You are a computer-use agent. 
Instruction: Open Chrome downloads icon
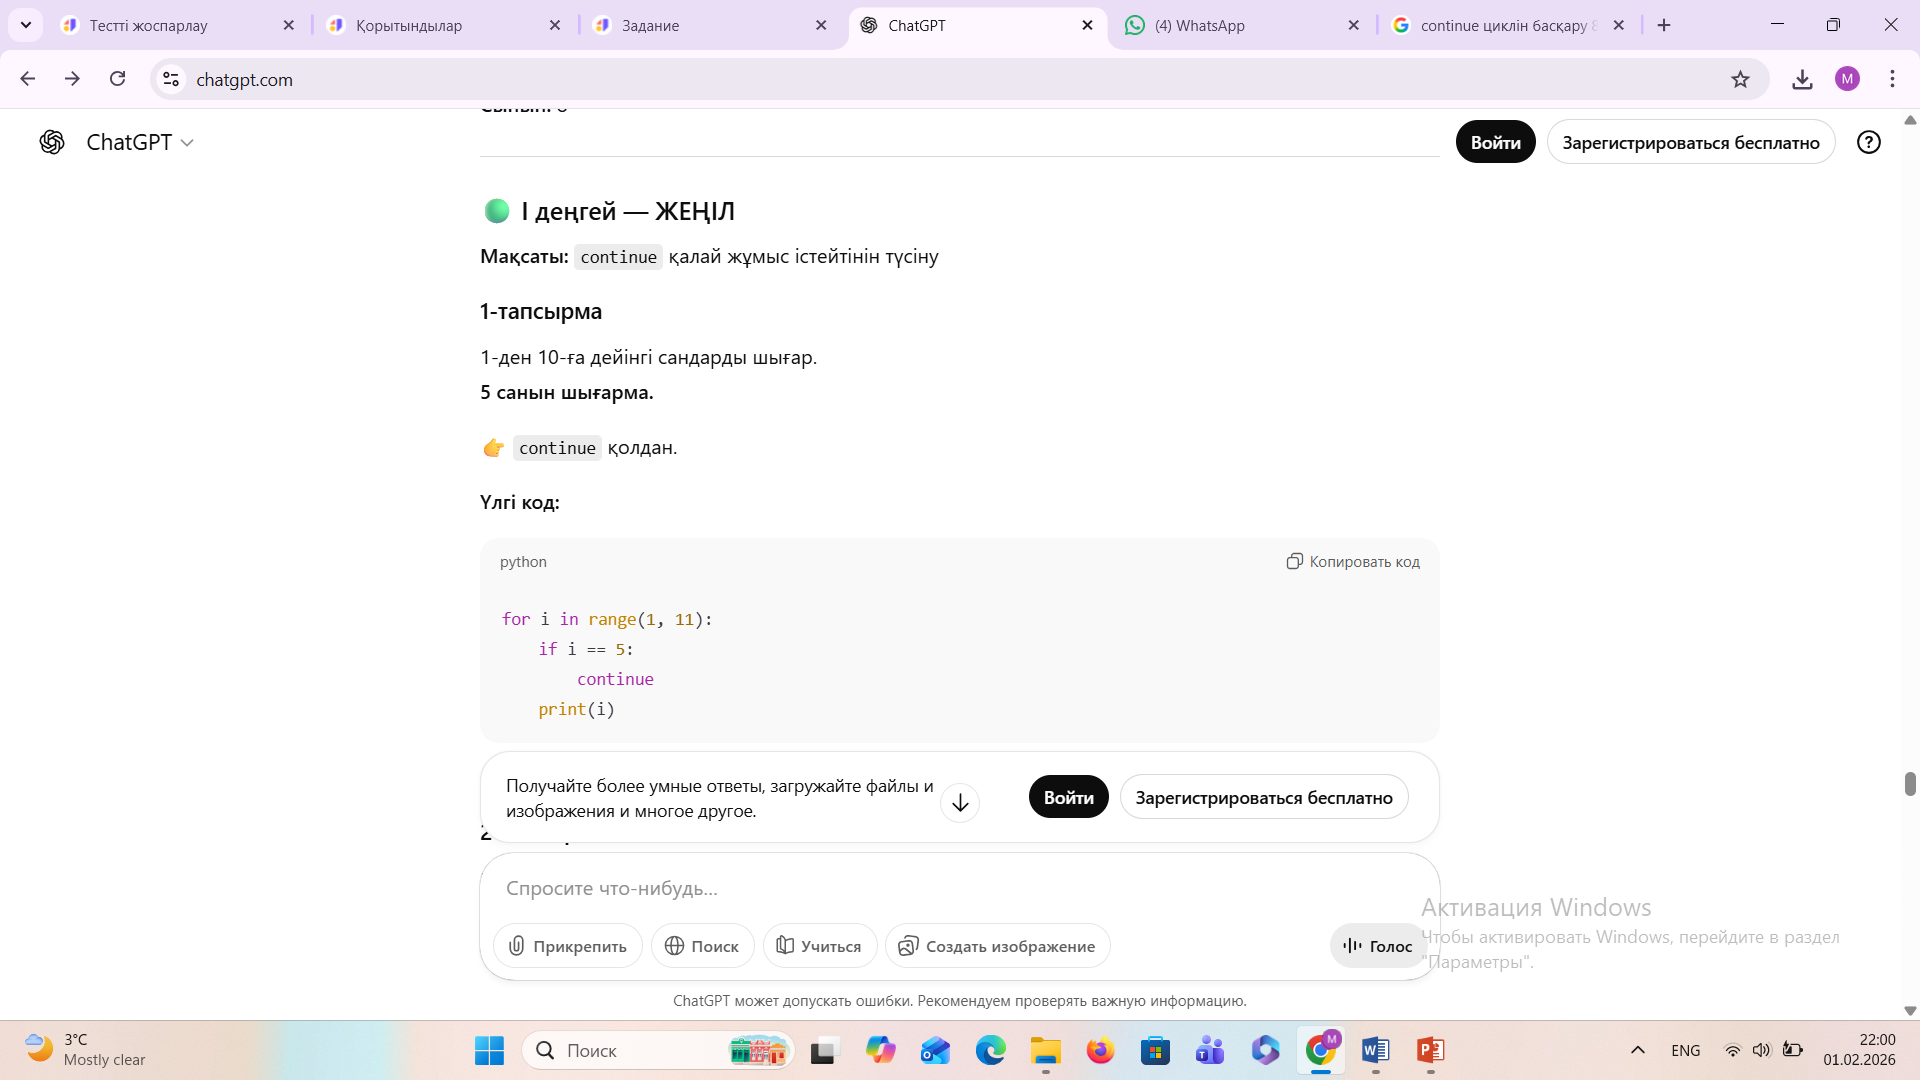[1802, 79]
